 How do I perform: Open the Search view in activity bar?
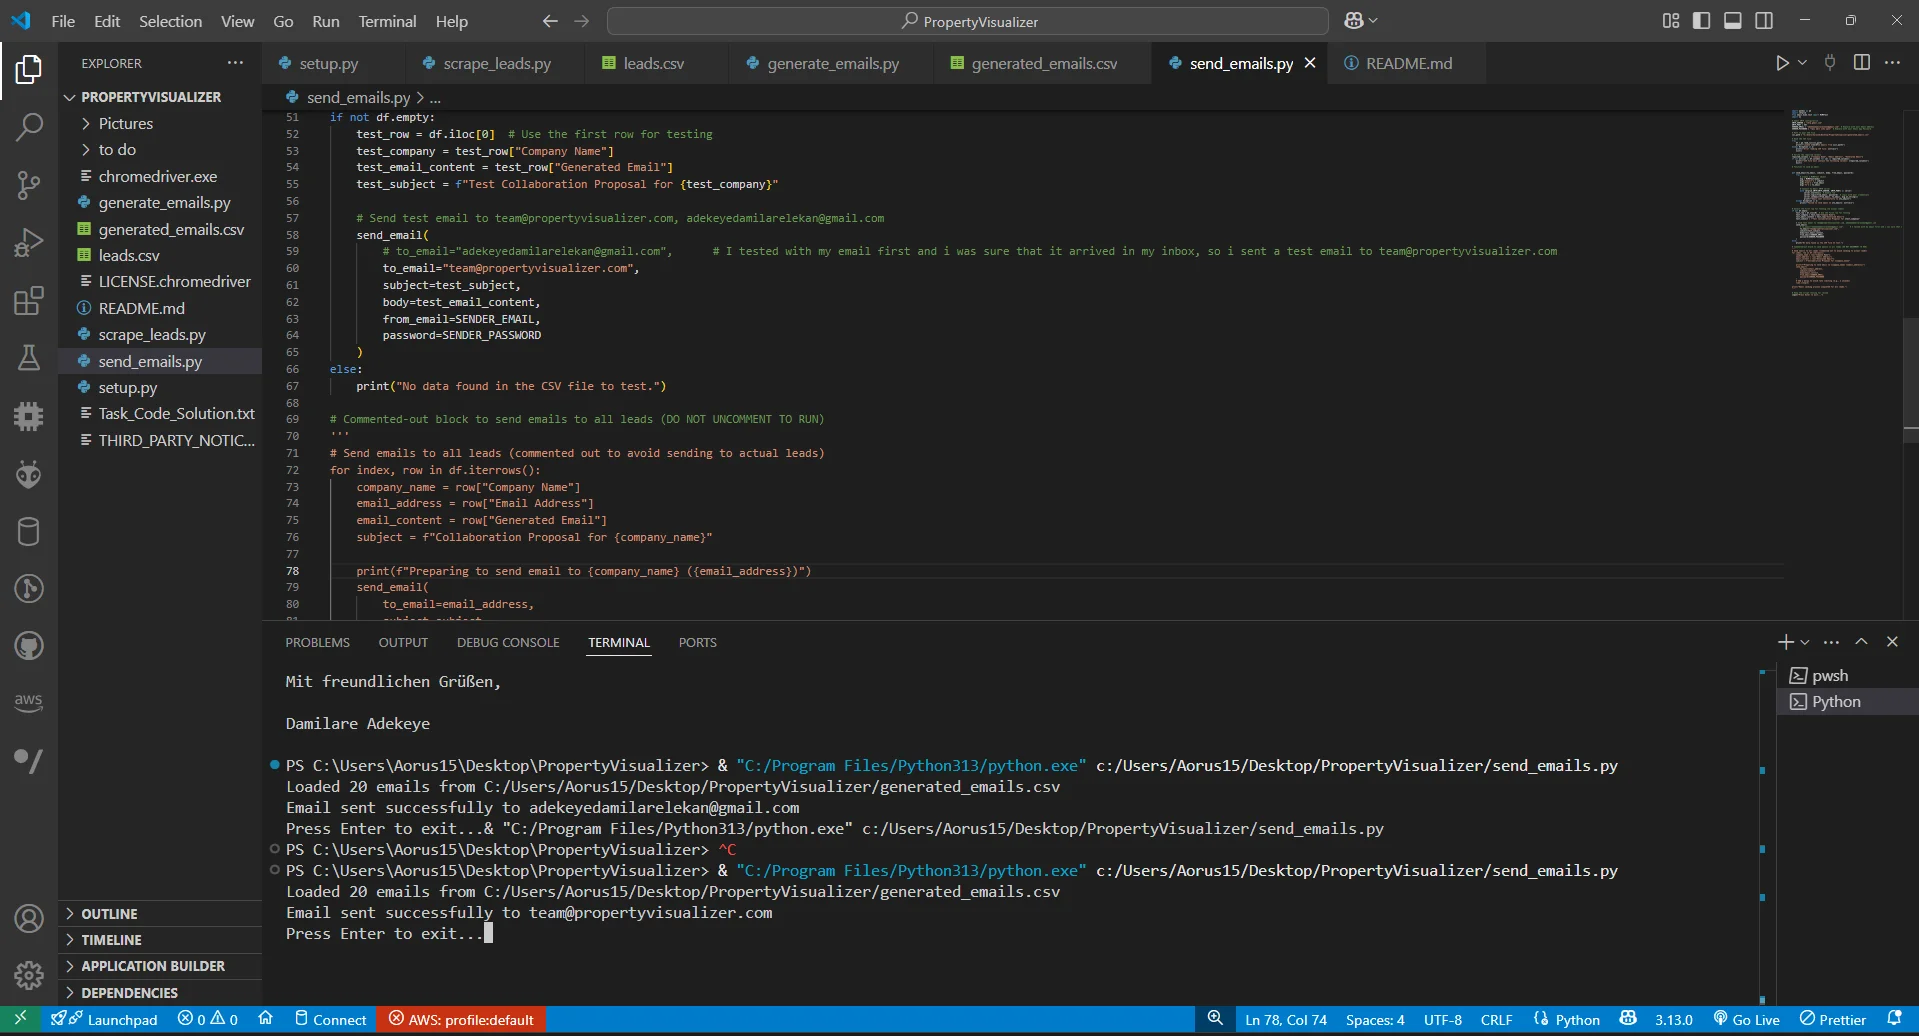click(x=29, y=127)
